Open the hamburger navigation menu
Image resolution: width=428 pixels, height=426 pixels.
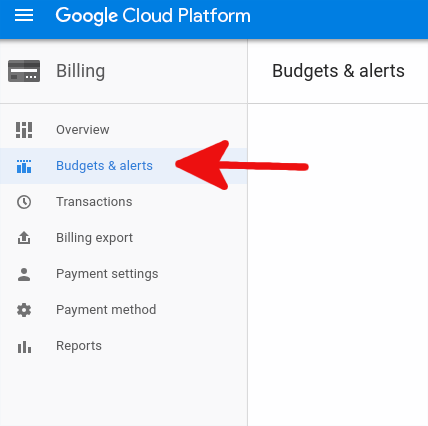pyautogui.click(x=24, y=15)
